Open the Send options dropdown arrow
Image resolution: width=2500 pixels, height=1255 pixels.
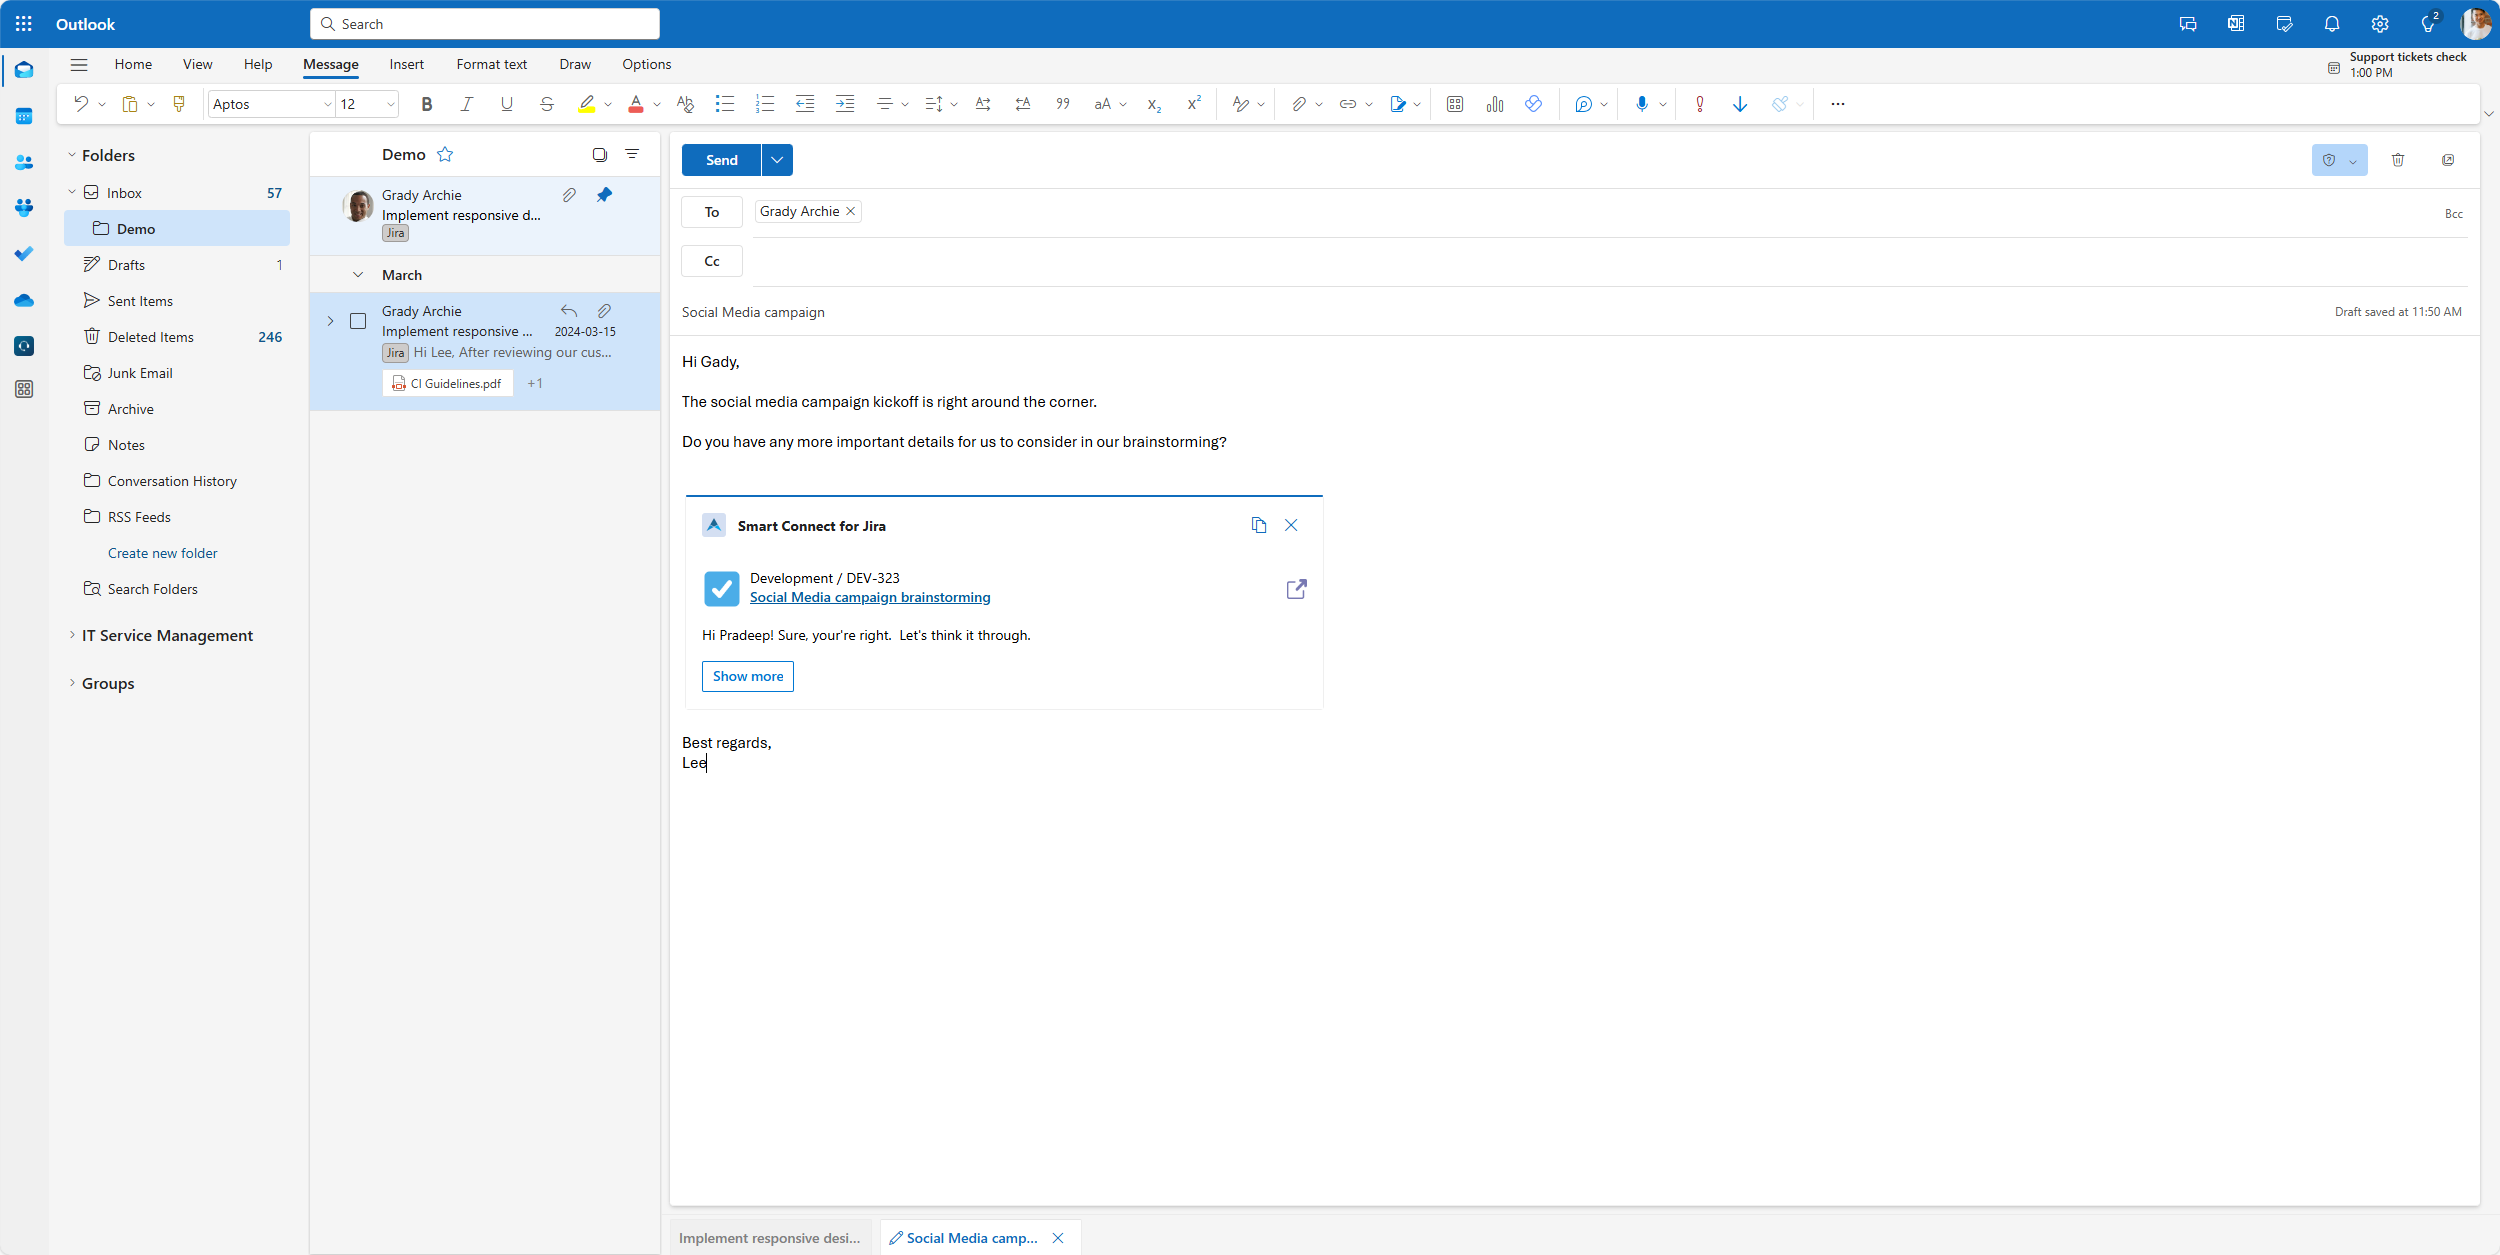pyautogui.click(x=777, y=160)
